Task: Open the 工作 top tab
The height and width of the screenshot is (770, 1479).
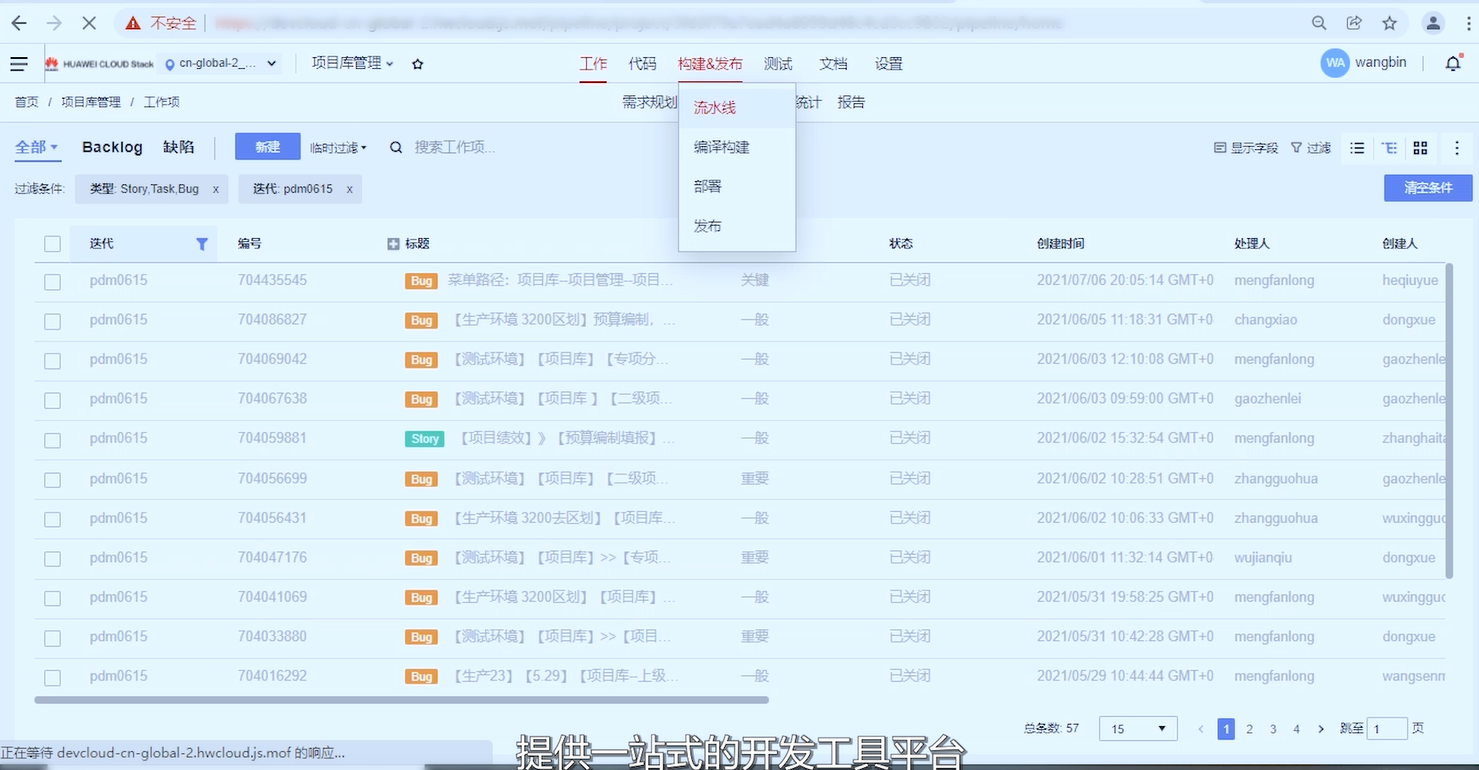Action: pyautogui.click(x=593, y=63)
